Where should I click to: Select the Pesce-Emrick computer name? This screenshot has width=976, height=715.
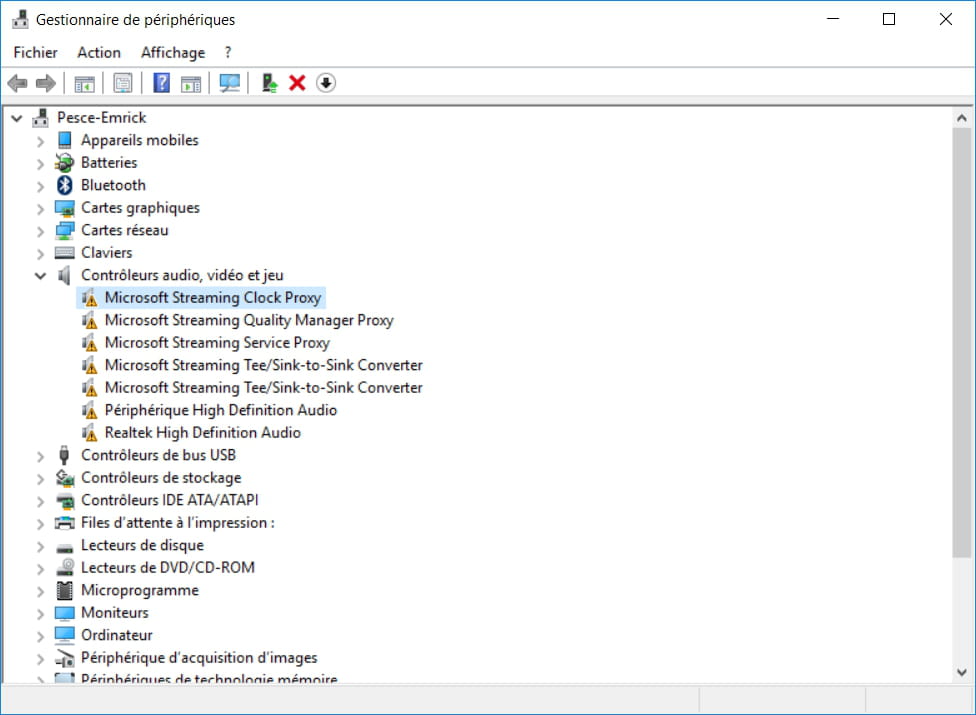101,118
